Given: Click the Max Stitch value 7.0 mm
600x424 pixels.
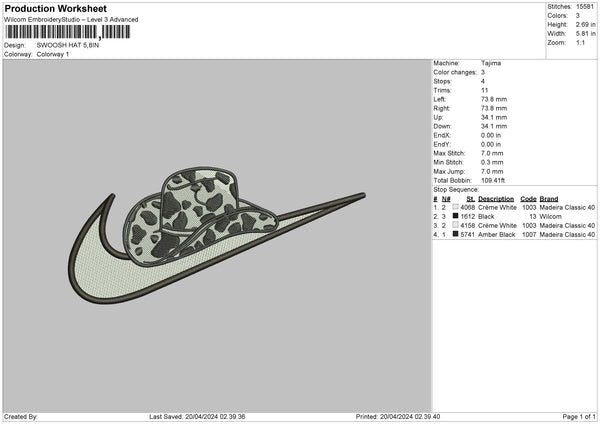Looking at the screenshot, I should tap(492, 153).
